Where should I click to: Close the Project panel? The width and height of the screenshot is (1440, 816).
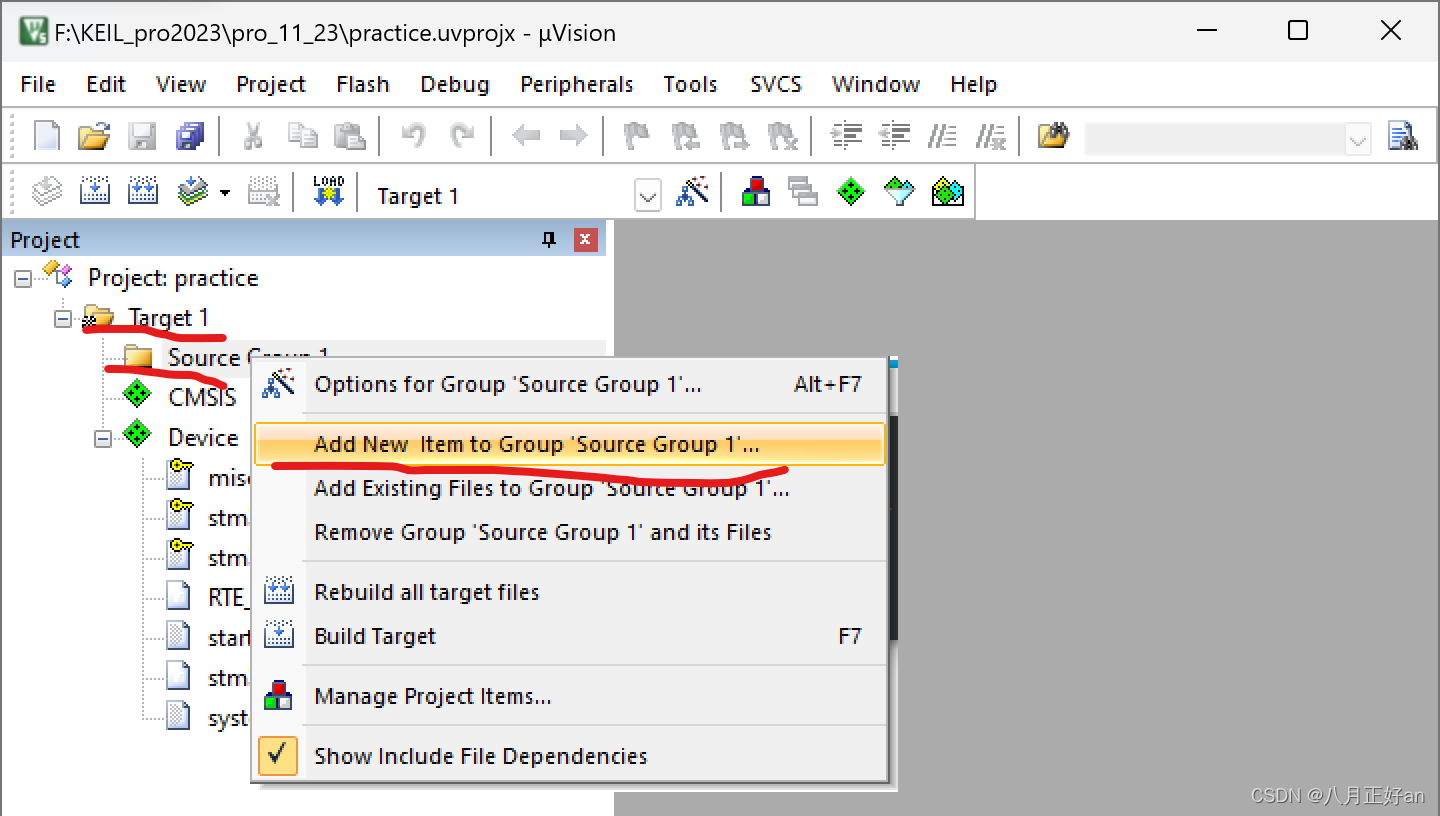coord(586,240)
